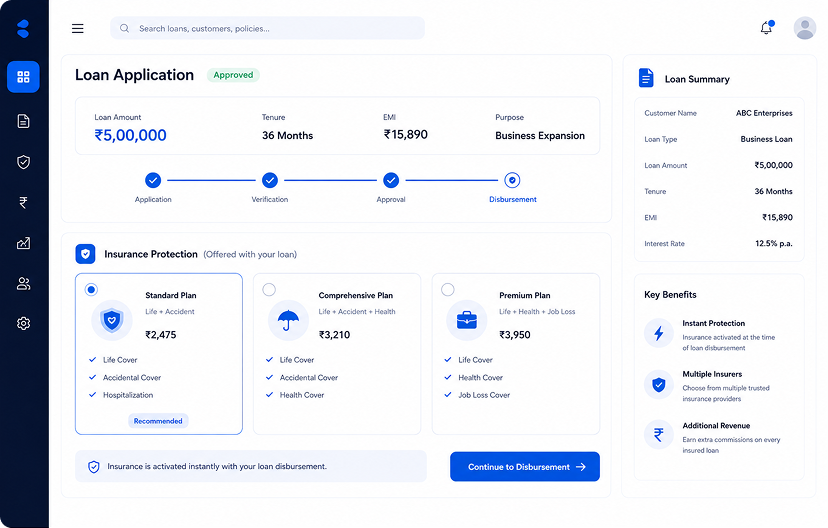Click the blue app logo
828x528 pixels.
[23, 29]
